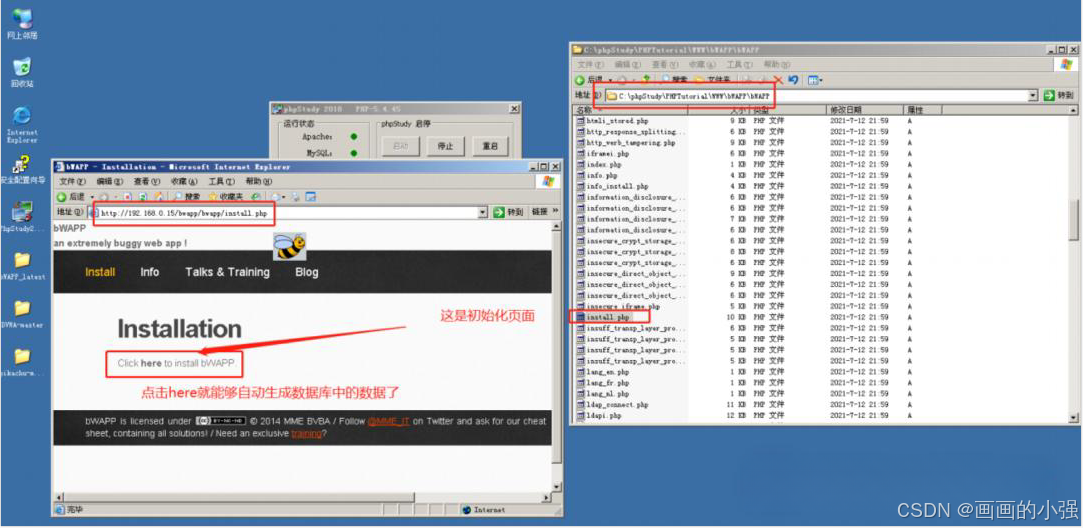The height and width of the screenshot is (528, 1083).
Task: Click the Internet Explorer horizontal scrollbar
Action: click(x=303, y=498)
